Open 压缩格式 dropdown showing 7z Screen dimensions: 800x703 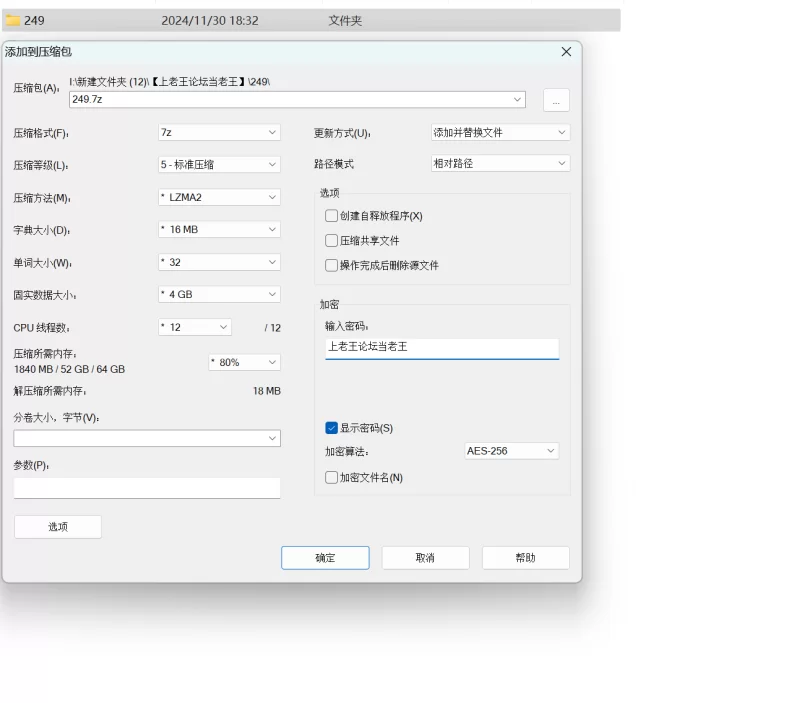[219, 133]
